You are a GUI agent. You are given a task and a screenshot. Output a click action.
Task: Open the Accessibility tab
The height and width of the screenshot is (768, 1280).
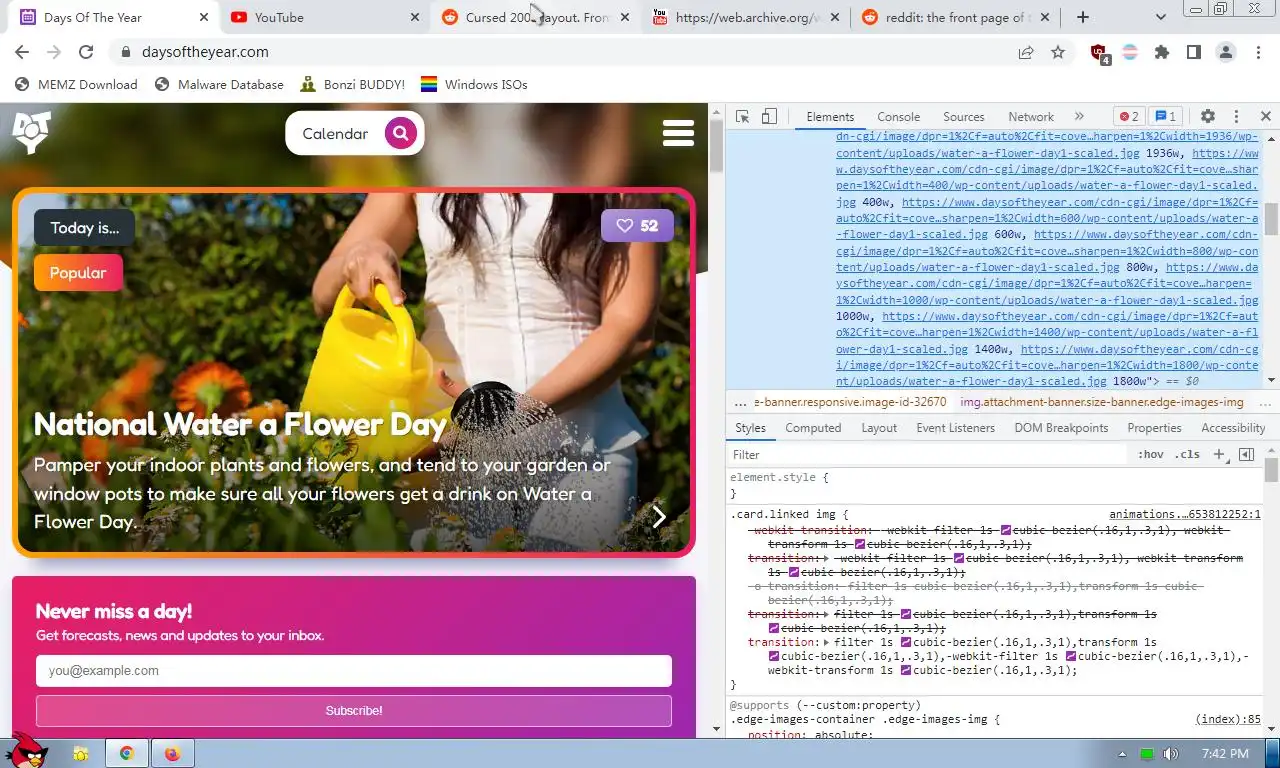click(x=1233, y=428)
